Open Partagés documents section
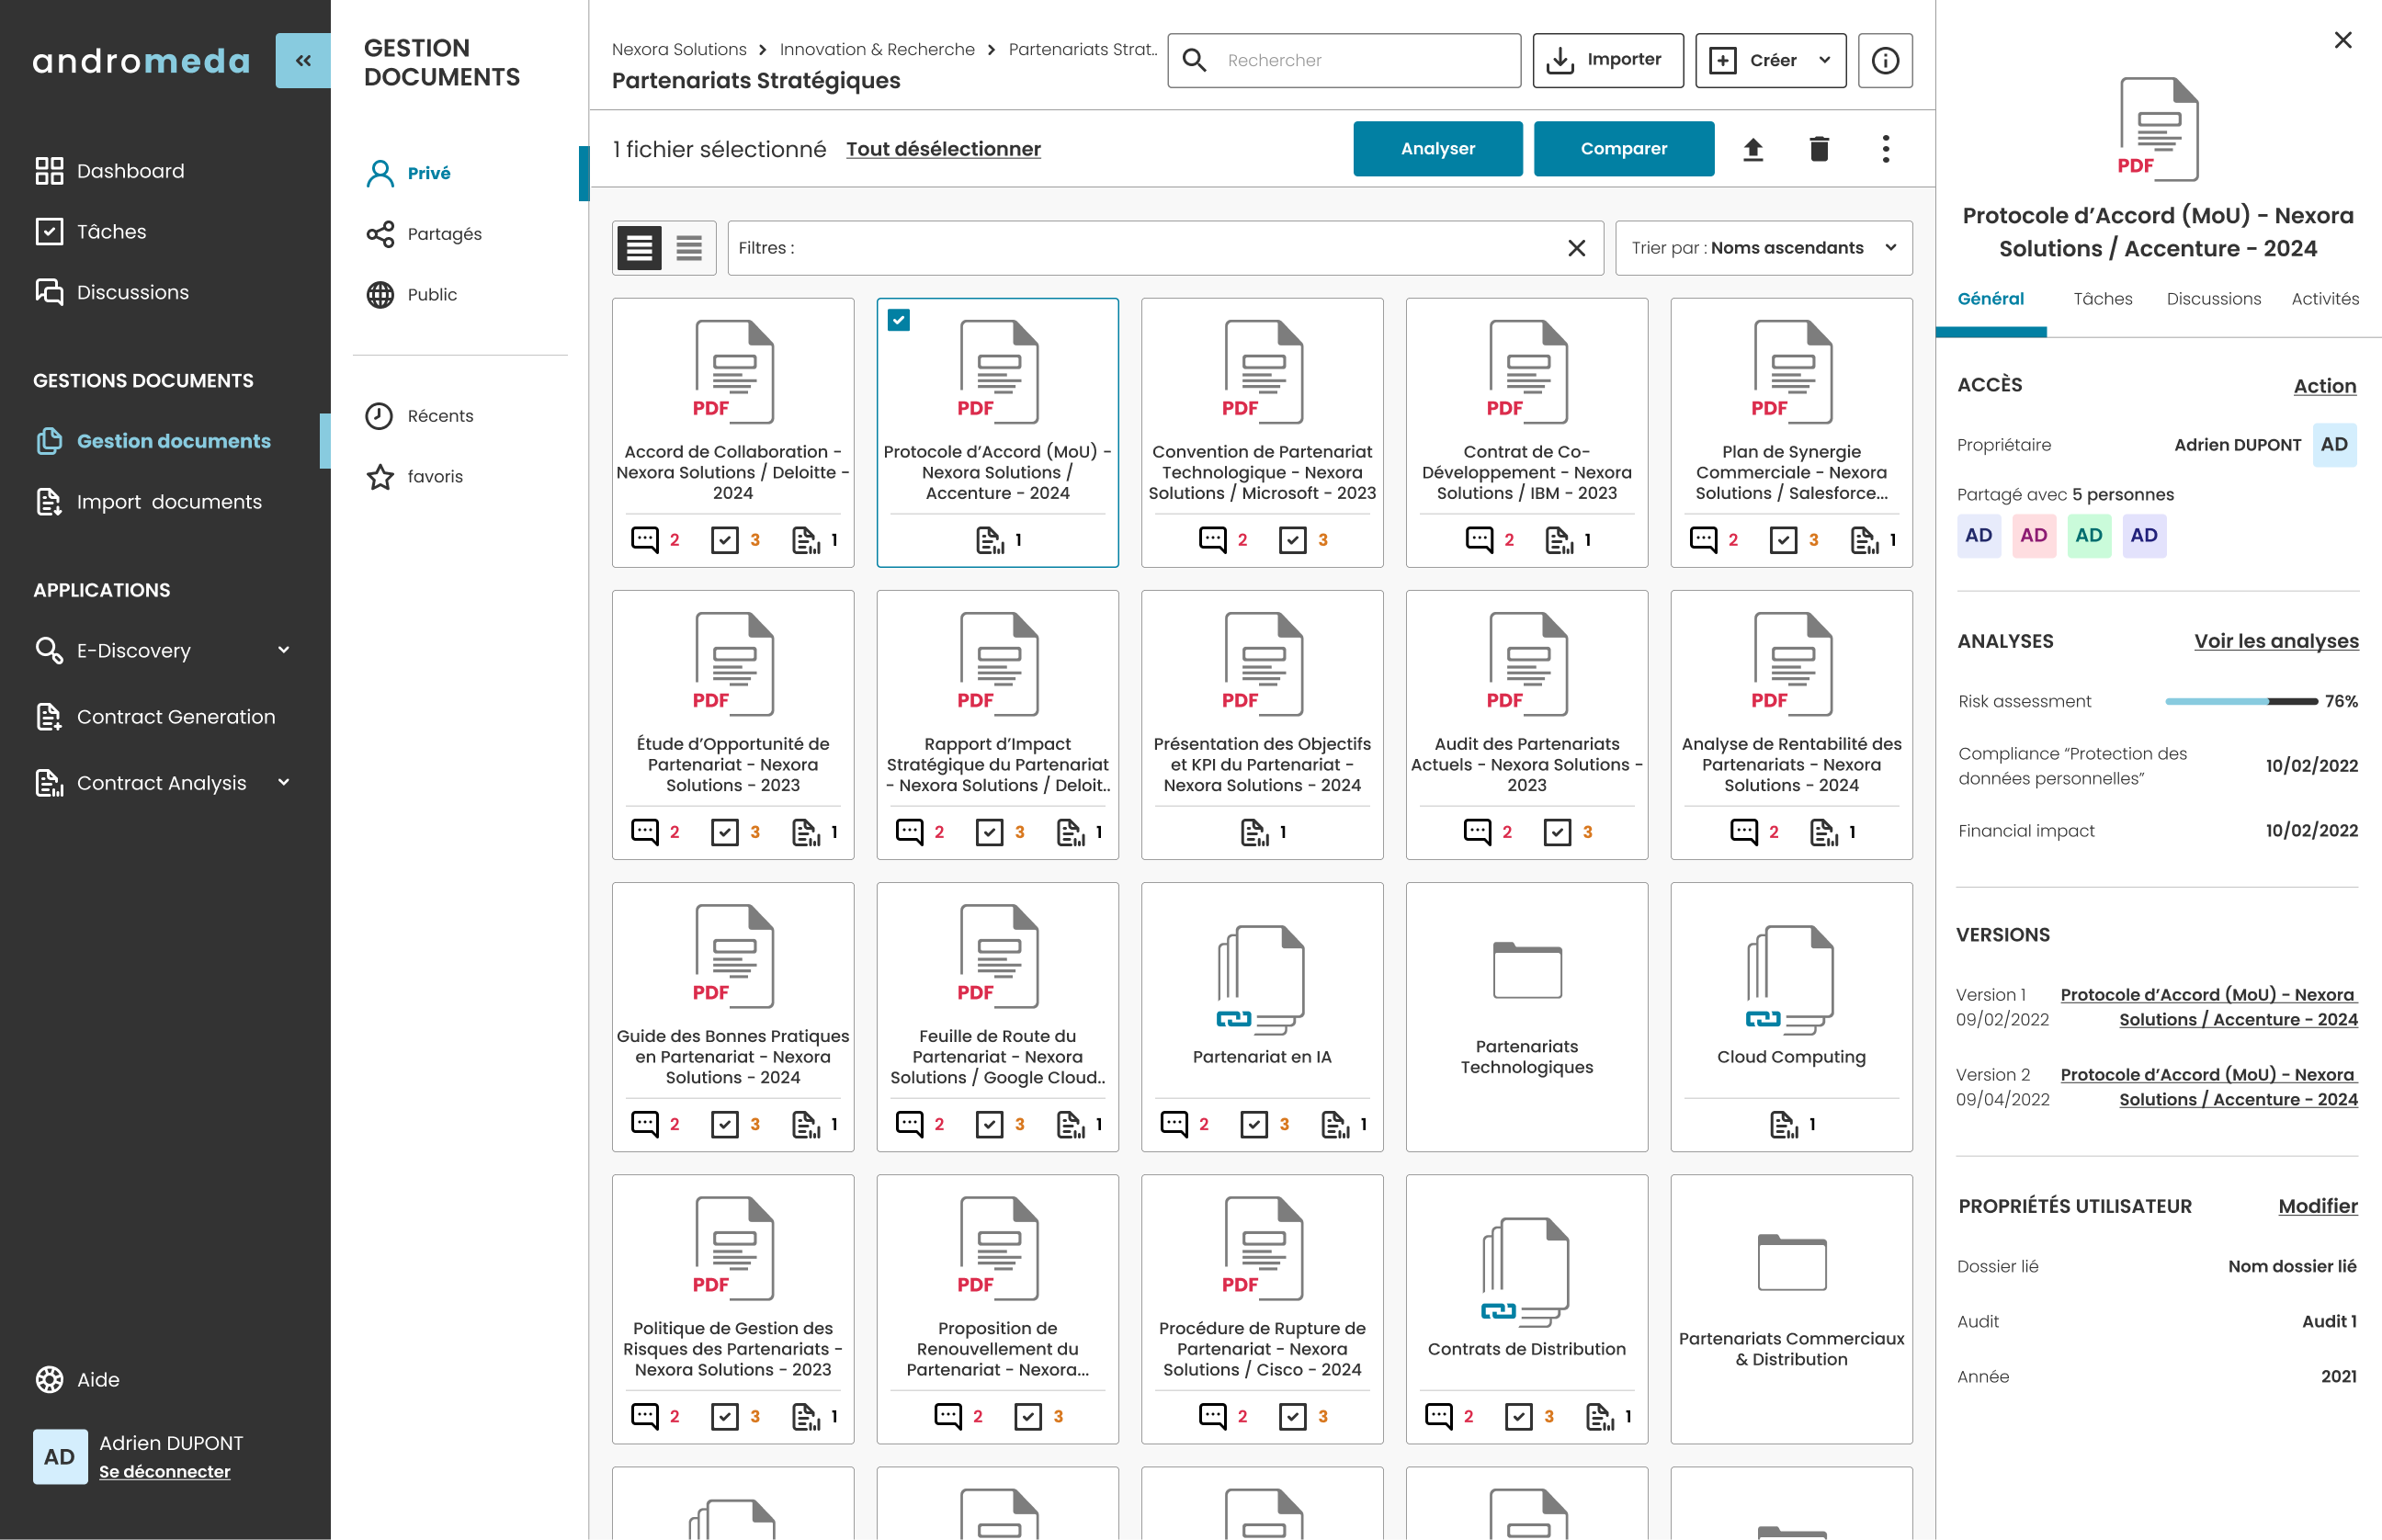 coord(424,233)
